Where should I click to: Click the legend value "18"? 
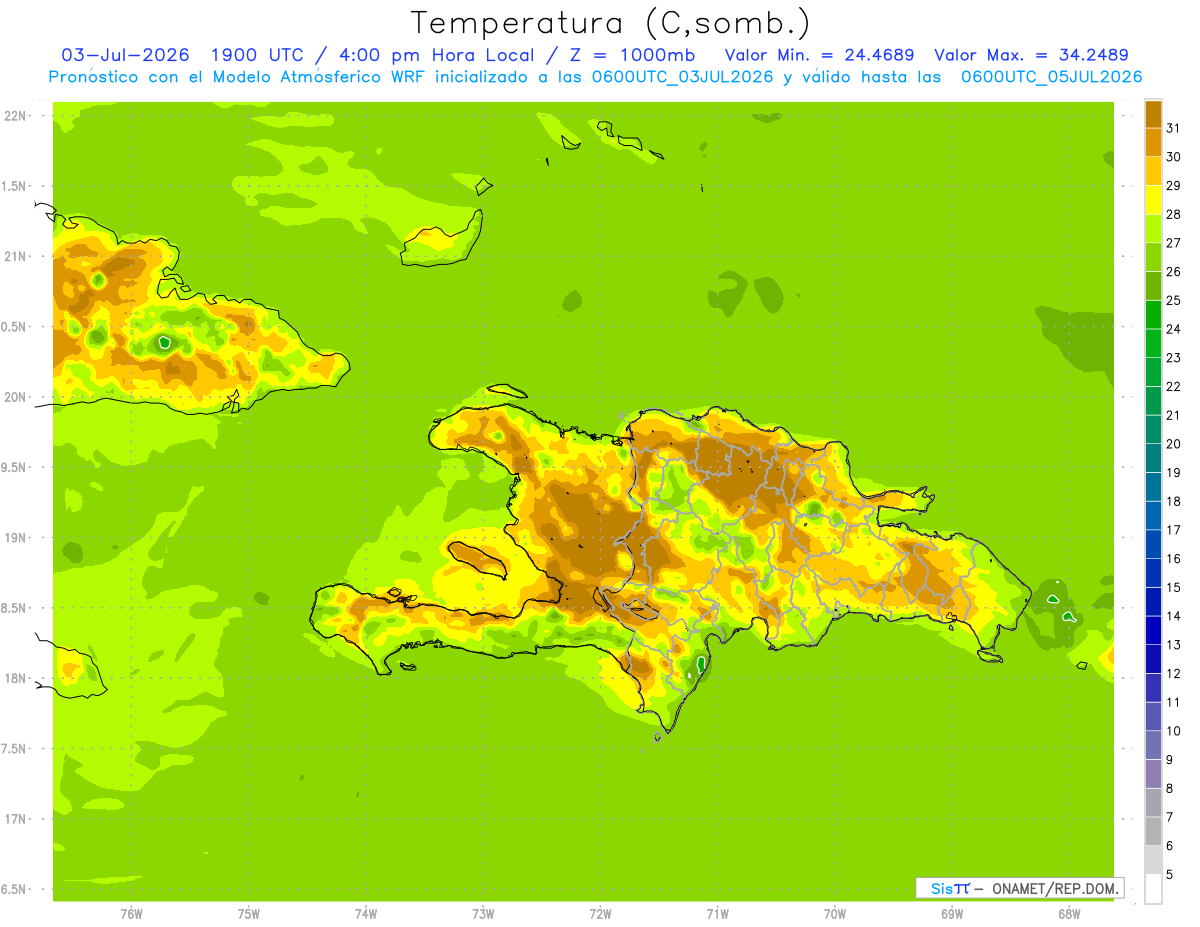[1173, 501]
